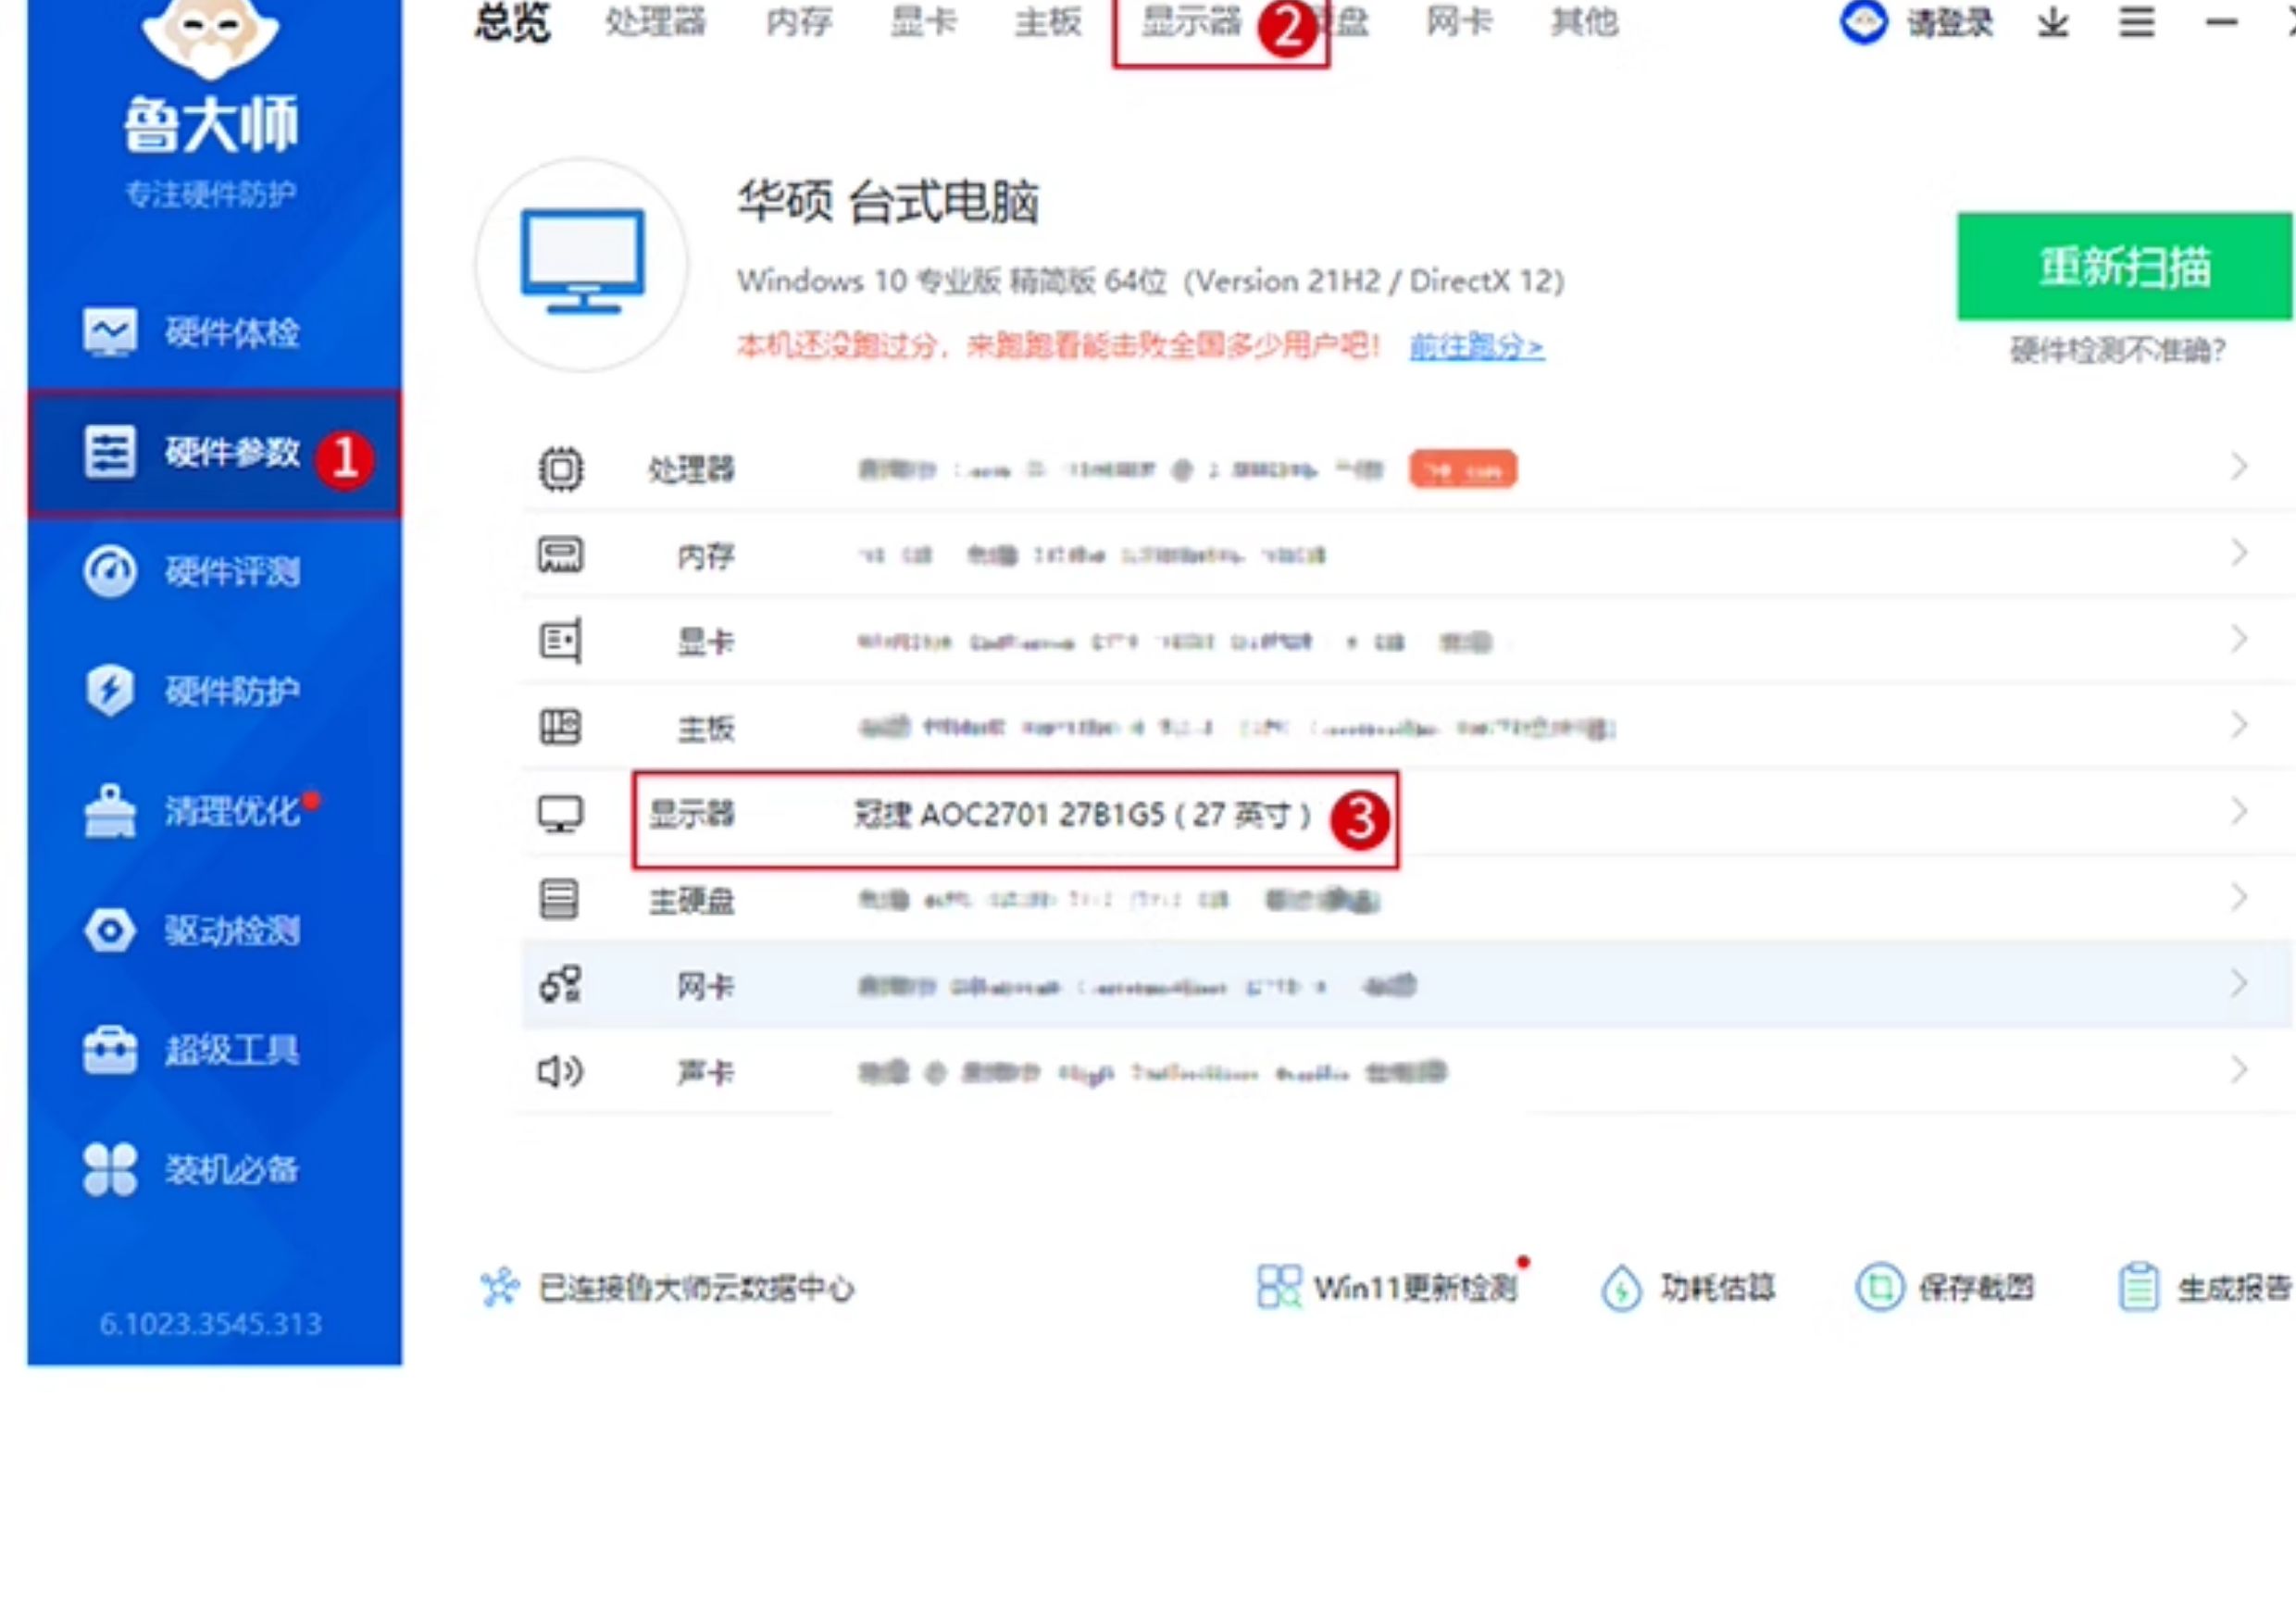The height and width of the screenshot is (1622, 2296).
Task: Click the graphics card icon
Action: (x=561, y=641)
